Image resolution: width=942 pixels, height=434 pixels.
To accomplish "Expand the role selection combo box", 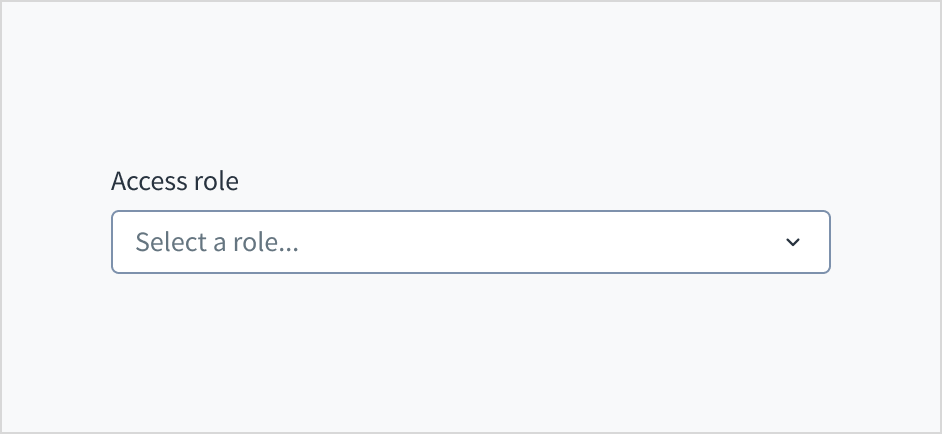I will pos(470,242).
